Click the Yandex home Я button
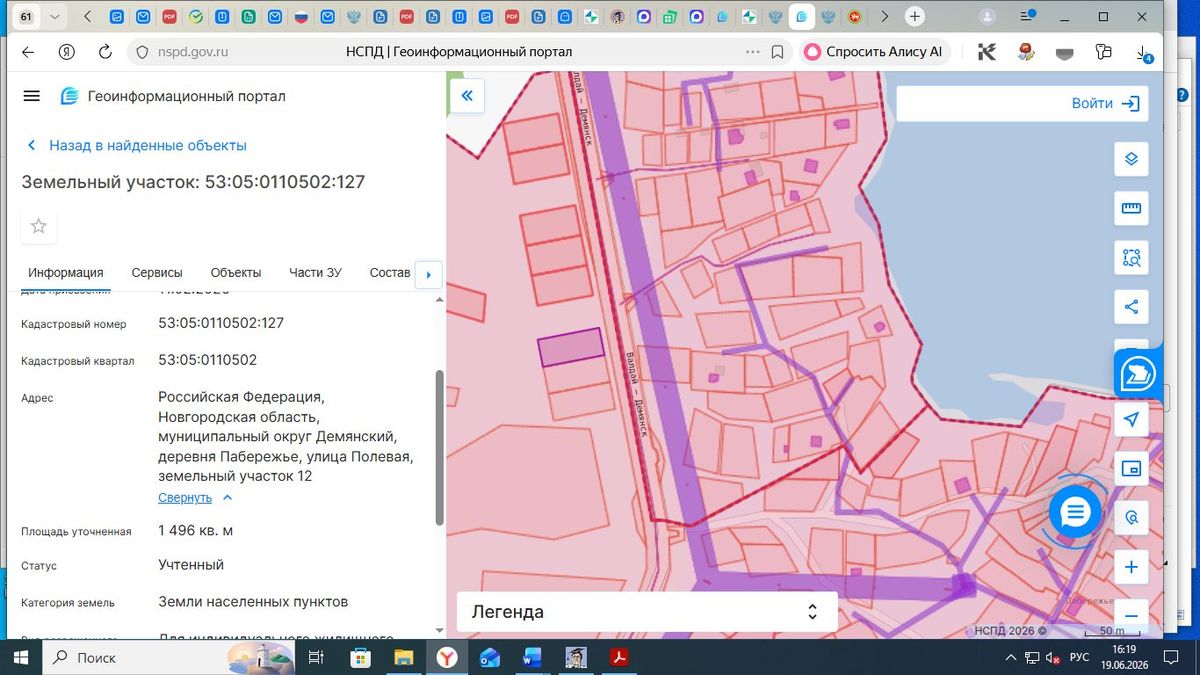Viewport: 1200px width, 675px height. point(67,52)
